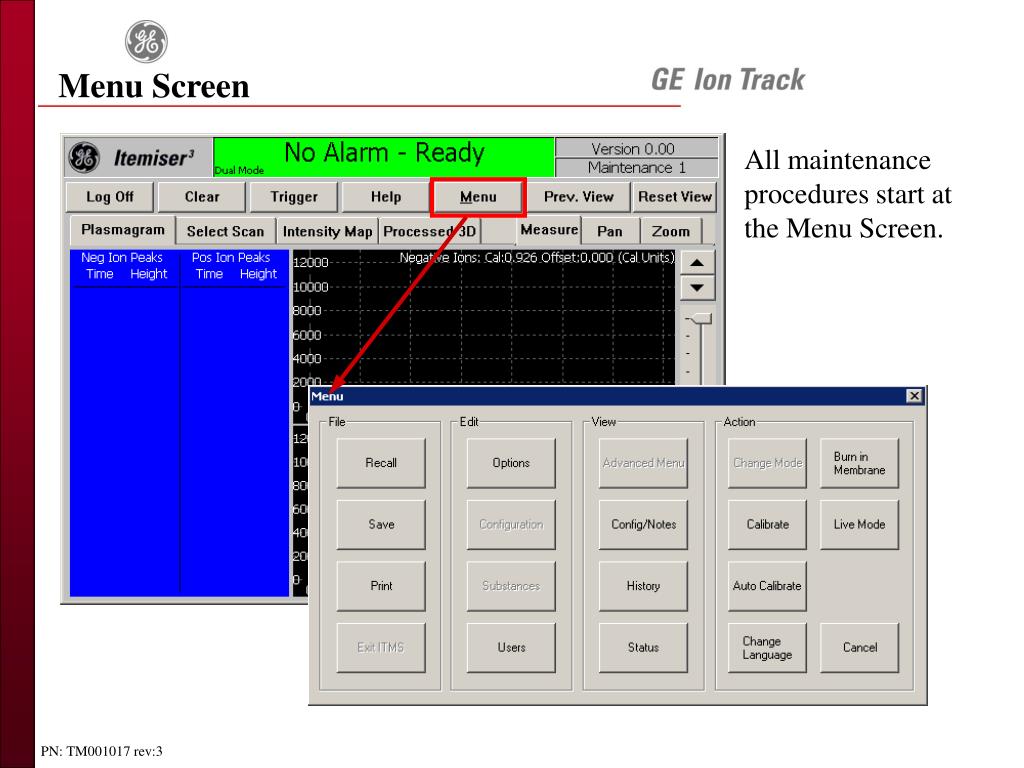Click the 'Version 0.00' field
The width and height of the screenshot is (1024, 768).
pyautogui.click(x=636, y=148)
